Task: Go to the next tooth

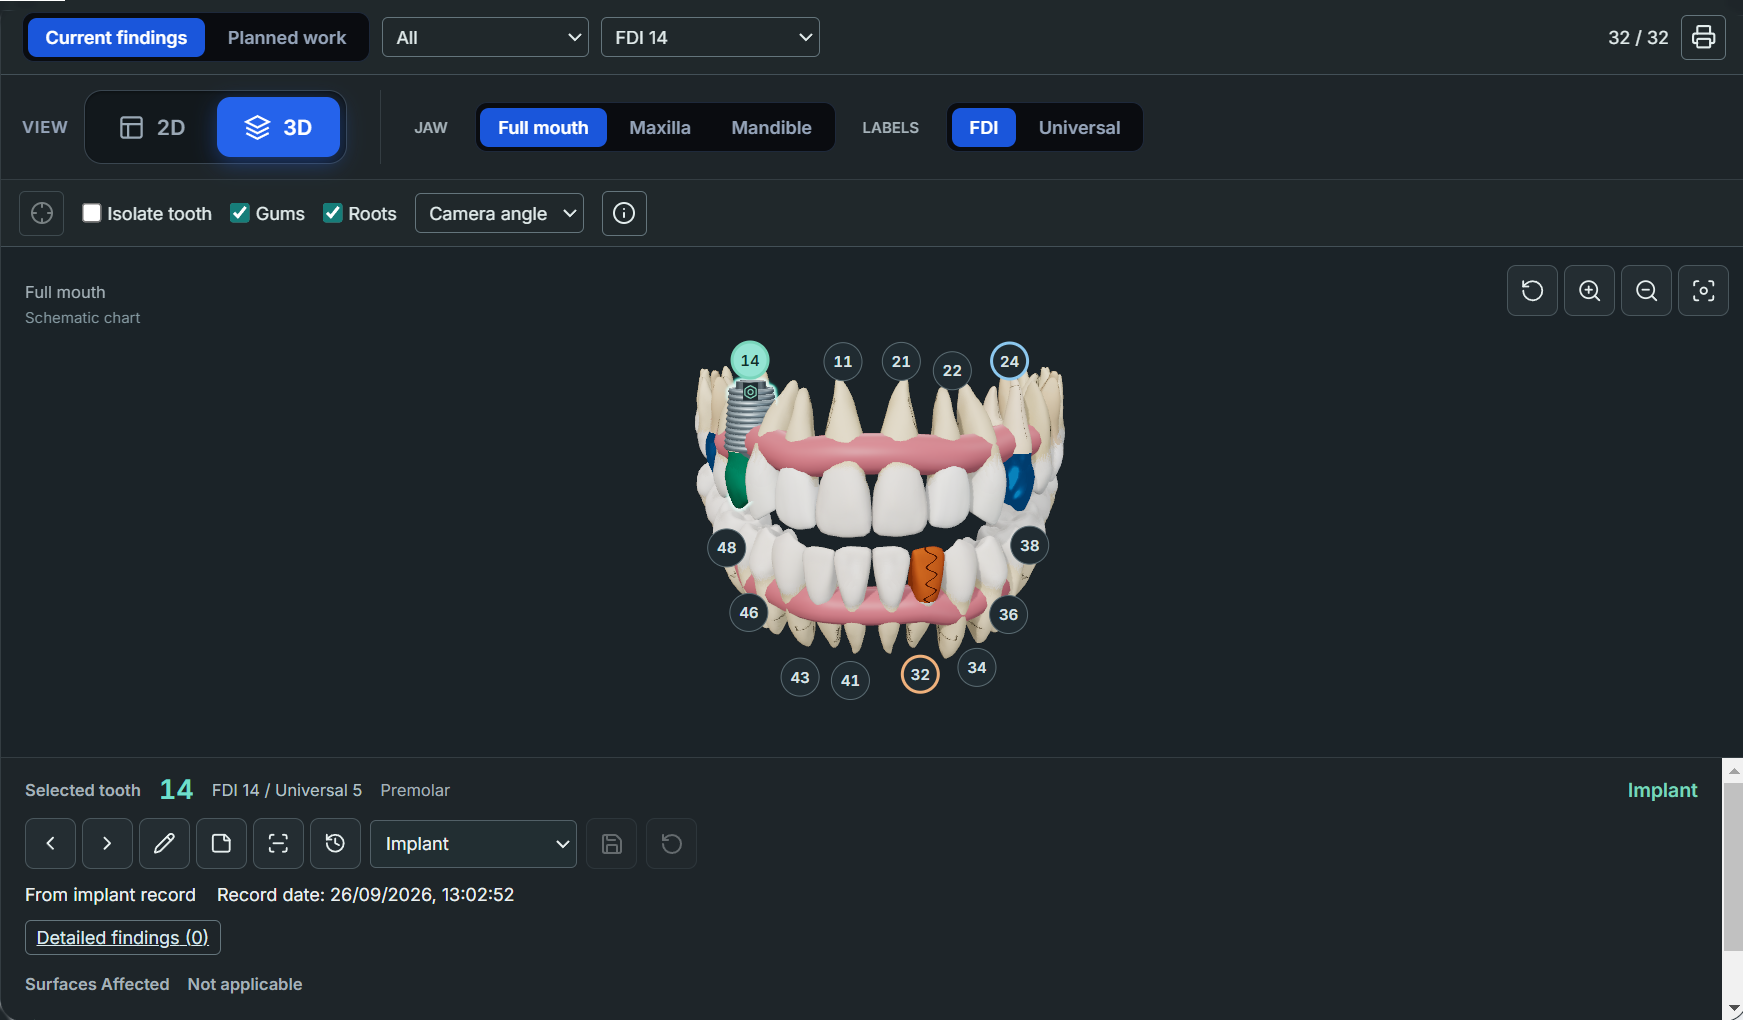Action: tap(107, 844)
